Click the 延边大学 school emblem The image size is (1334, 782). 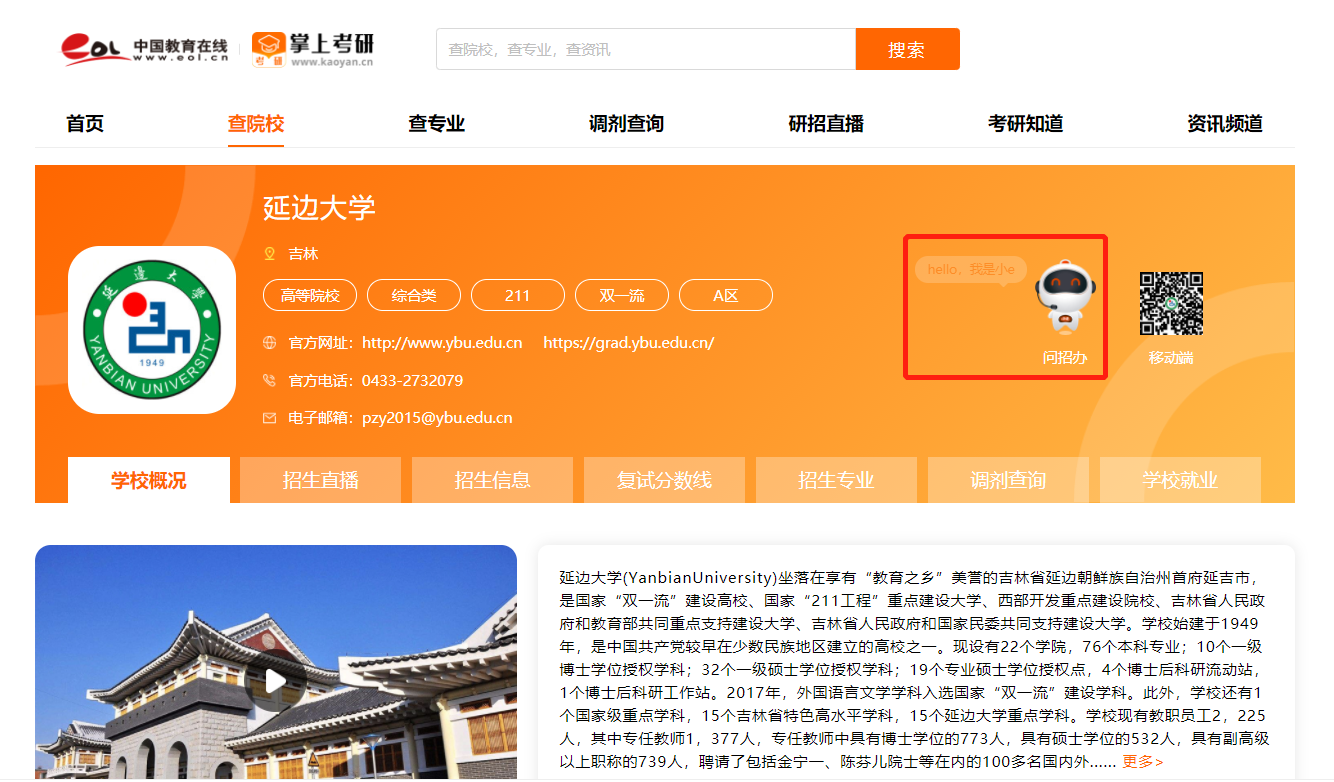(x=152, y=330)
